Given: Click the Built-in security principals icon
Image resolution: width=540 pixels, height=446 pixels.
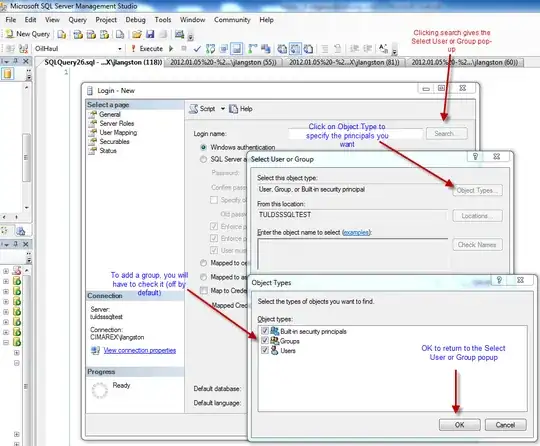Looking at the screenshot, I should click(274, 331).
